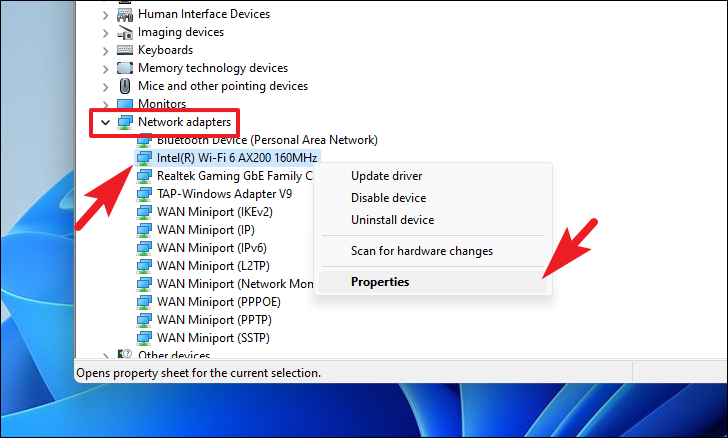Select Scan for hardware changes
The width and height of the screenshot is (728, 438).
422,251
